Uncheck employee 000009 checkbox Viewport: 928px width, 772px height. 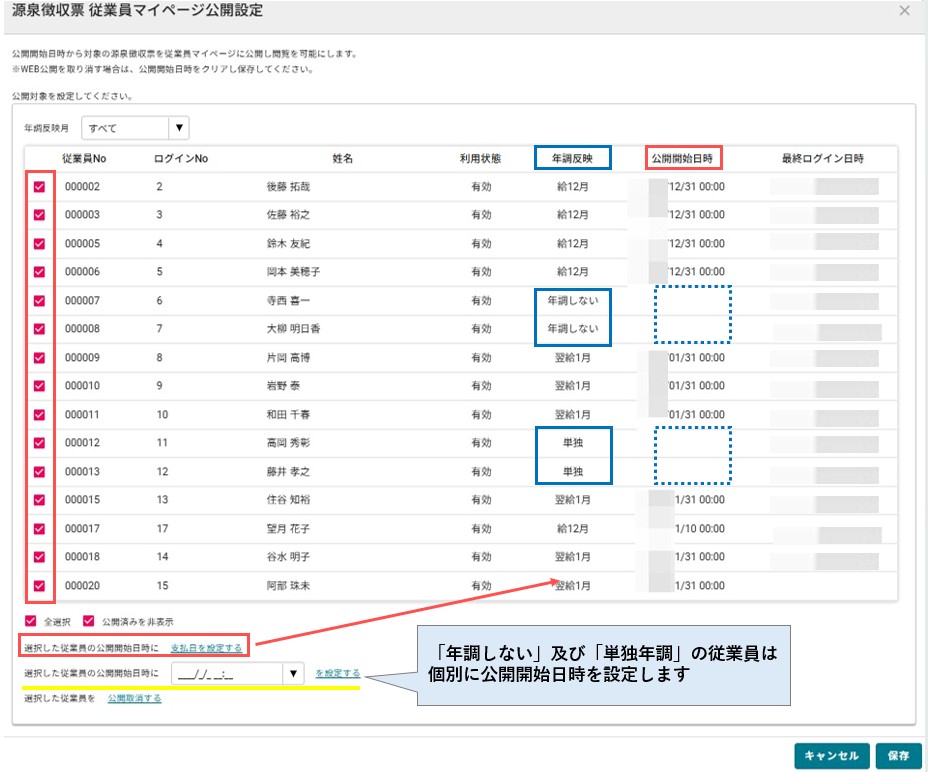coord(40,358)
